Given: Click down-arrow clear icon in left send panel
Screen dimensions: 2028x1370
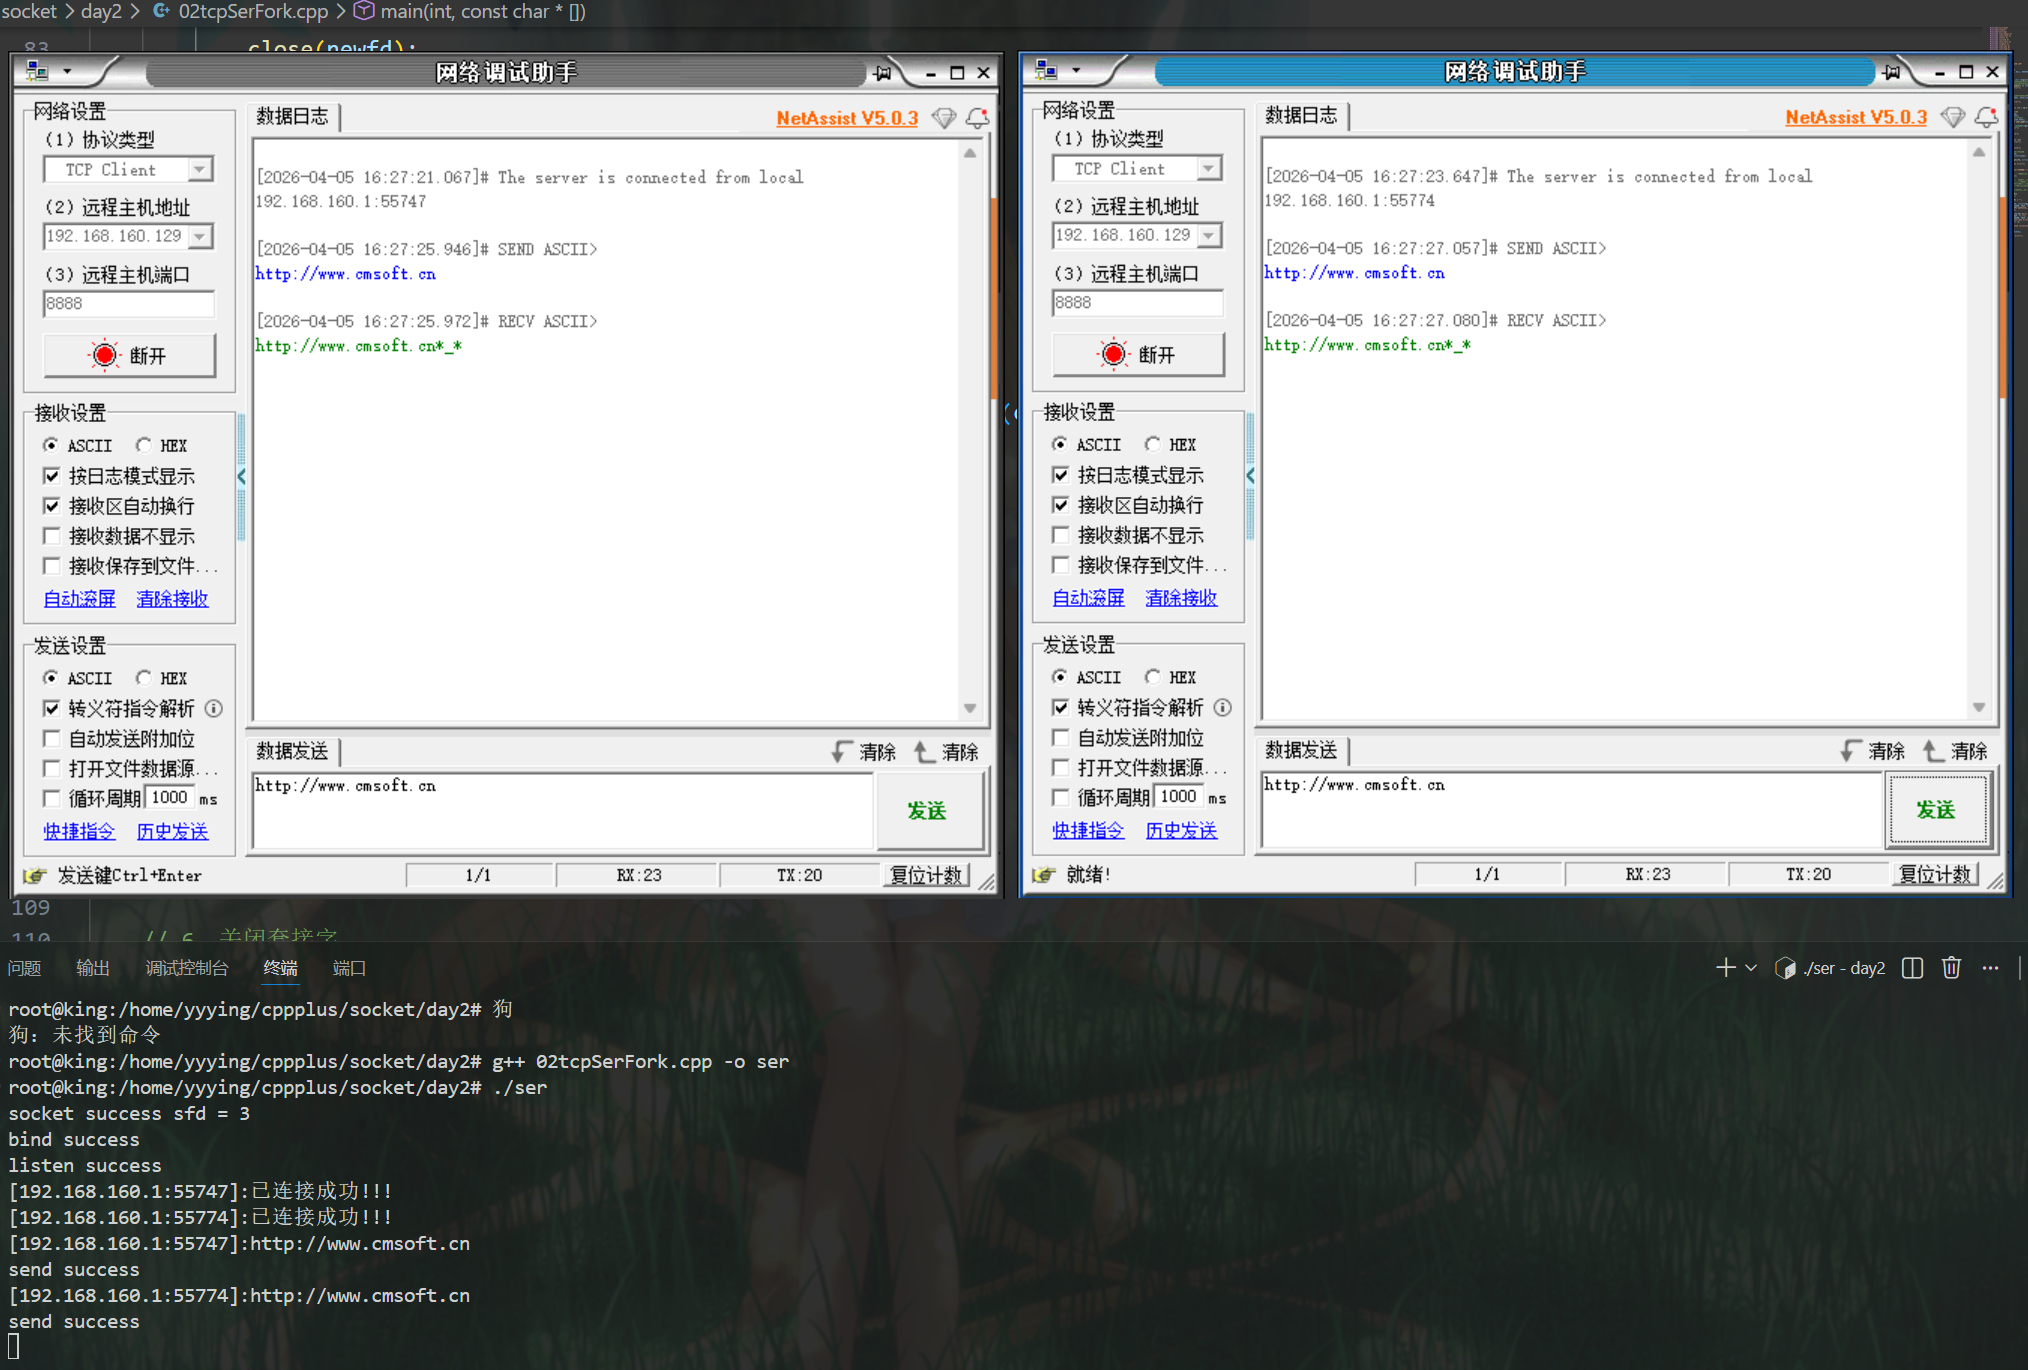Looking at the screenshot, I should pos(841,751).
